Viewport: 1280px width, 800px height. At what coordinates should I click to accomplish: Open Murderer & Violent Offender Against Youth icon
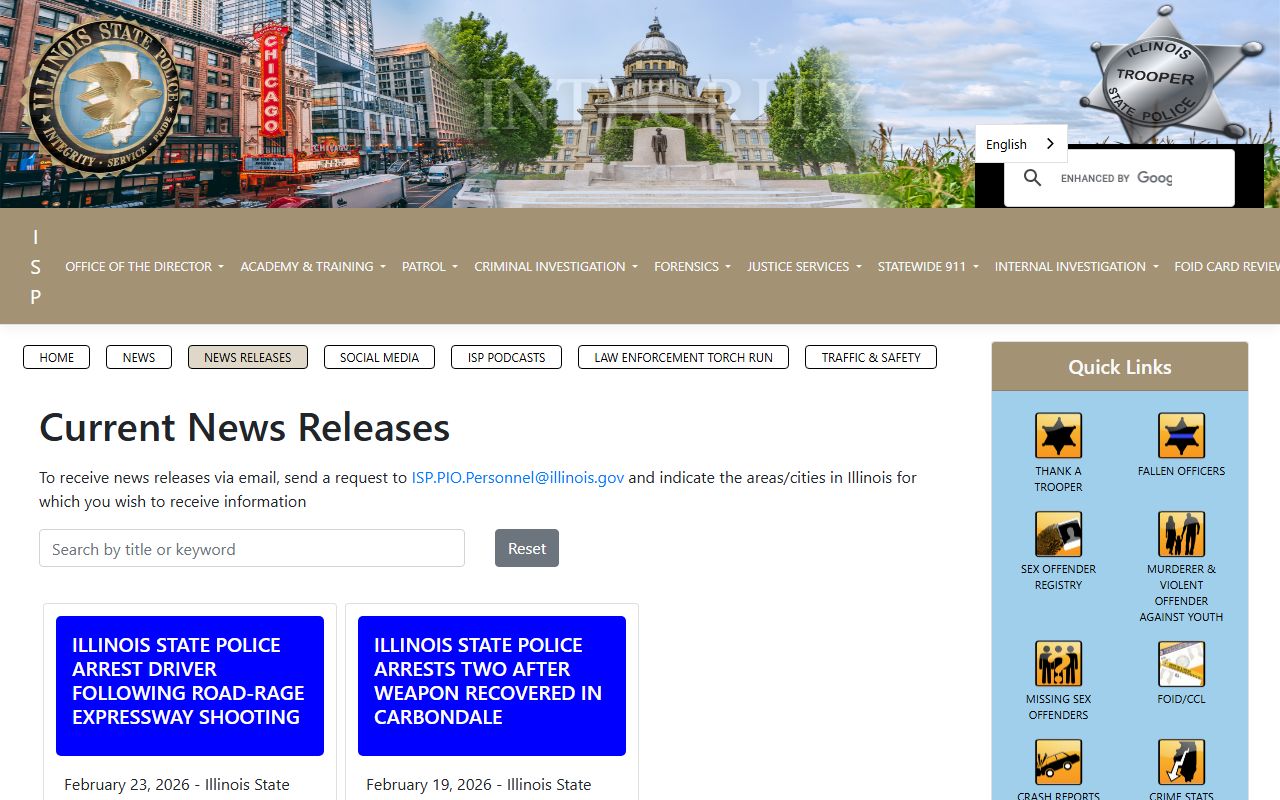click(1181, 534)
